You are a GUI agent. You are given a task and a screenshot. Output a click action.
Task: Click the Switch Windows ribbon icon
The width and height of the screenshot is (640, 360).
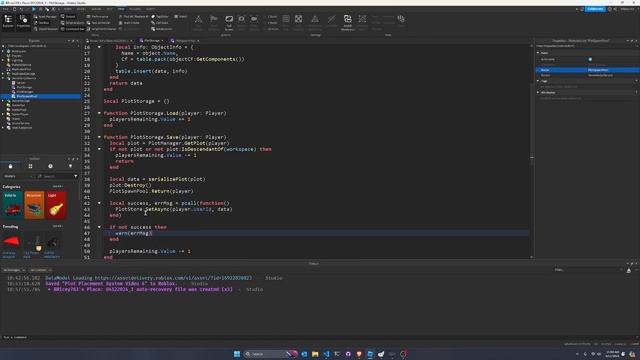coord(347,22)
